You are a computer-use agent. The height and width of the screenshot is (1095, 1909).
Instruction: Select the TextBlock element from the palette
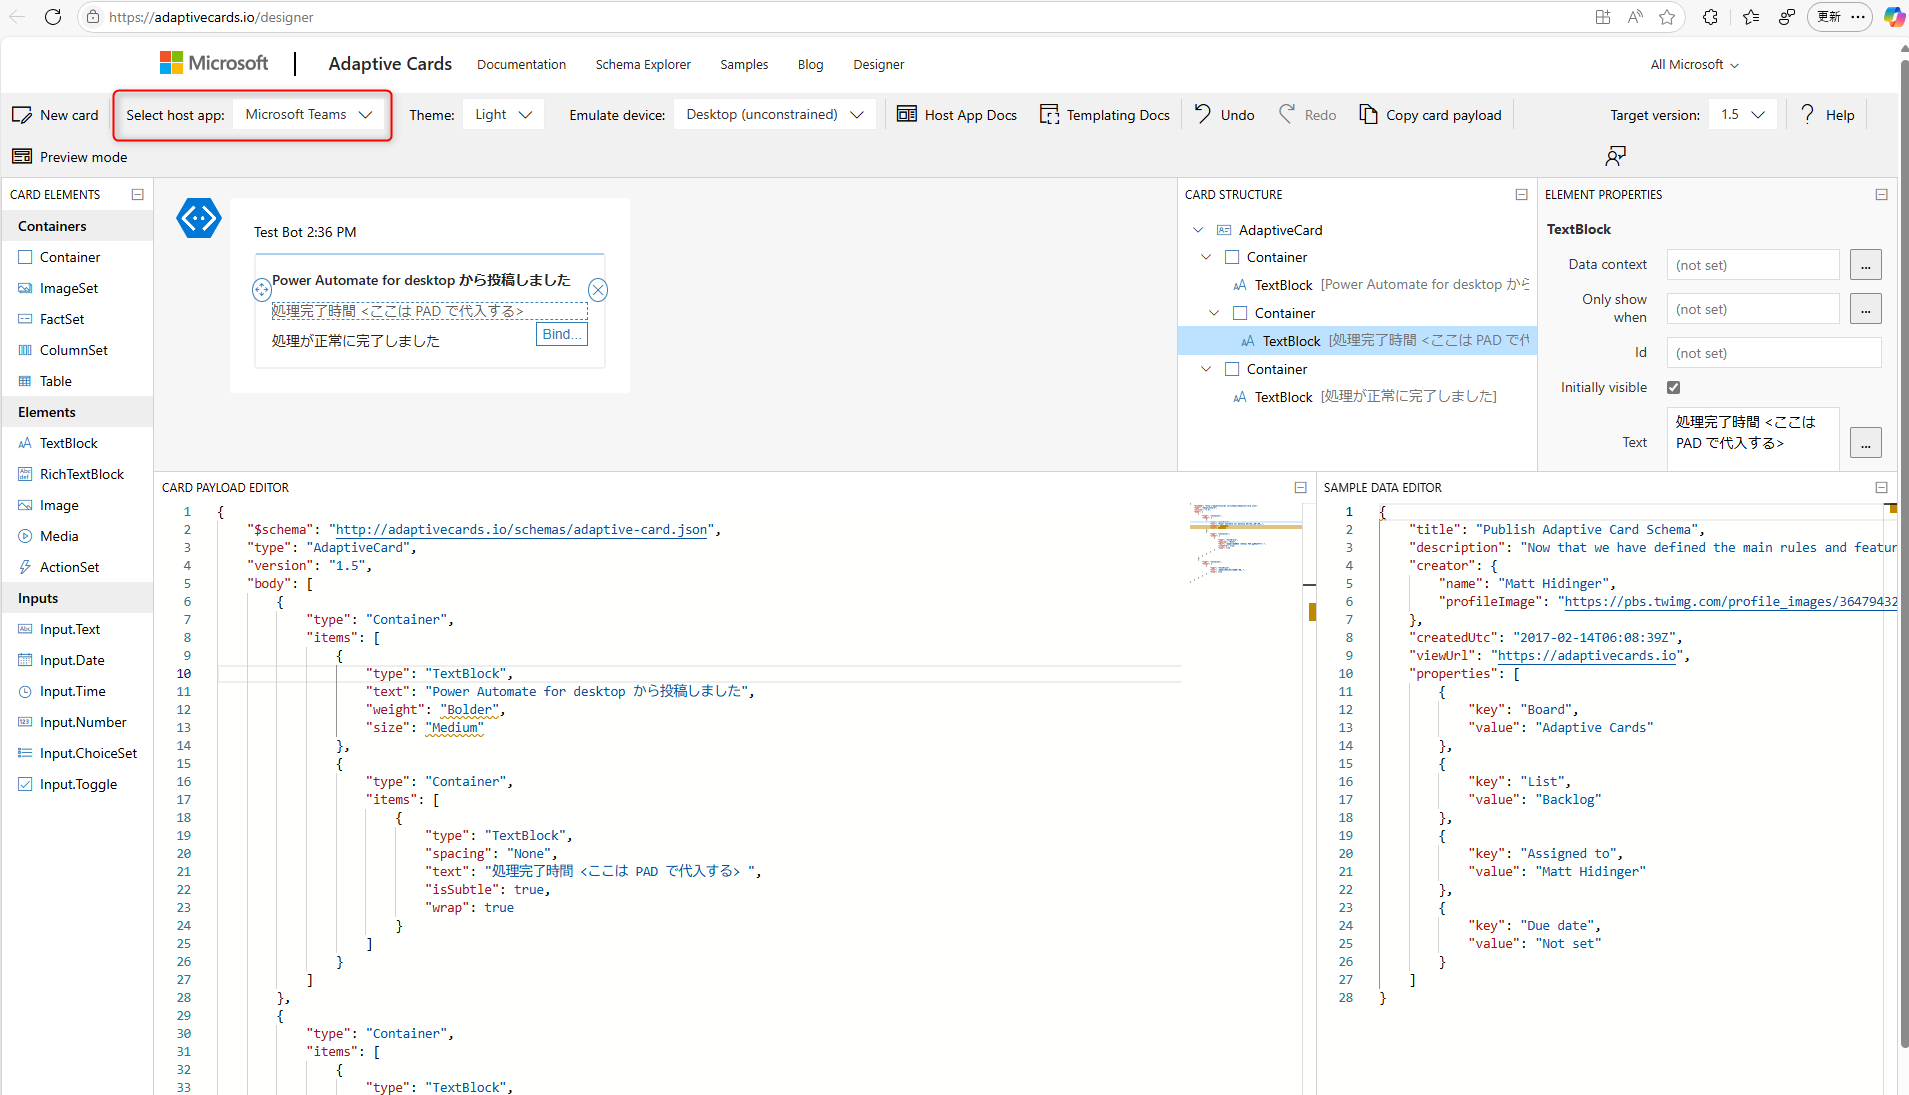tap(77, 443)
